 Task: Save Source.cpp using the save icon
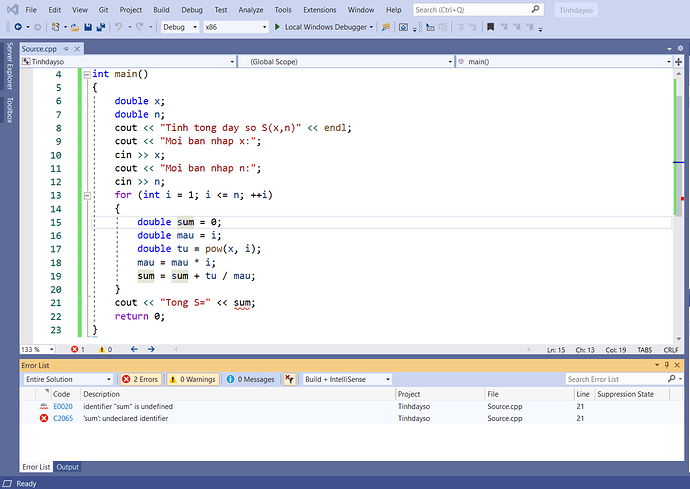point(88,27)
